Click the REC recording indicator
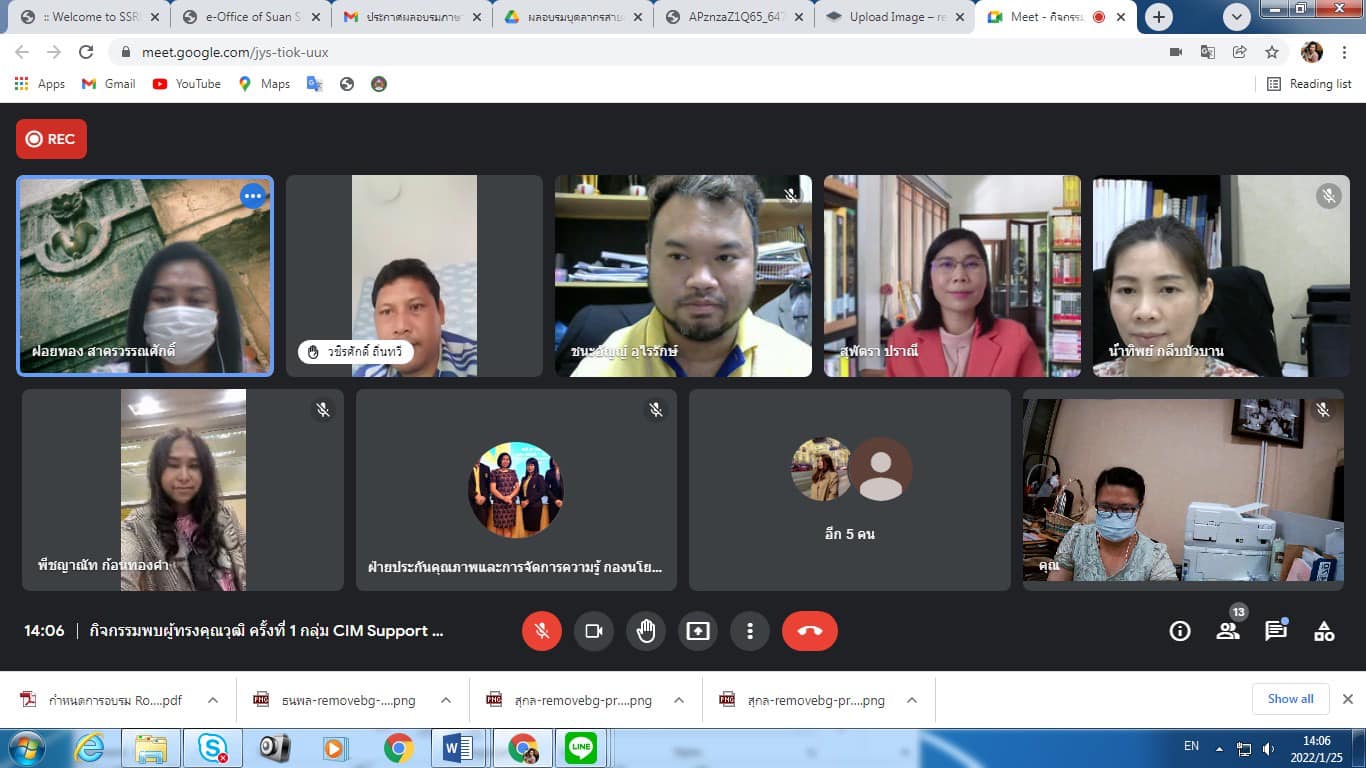 pyautogui.click(x=51, y=139)
